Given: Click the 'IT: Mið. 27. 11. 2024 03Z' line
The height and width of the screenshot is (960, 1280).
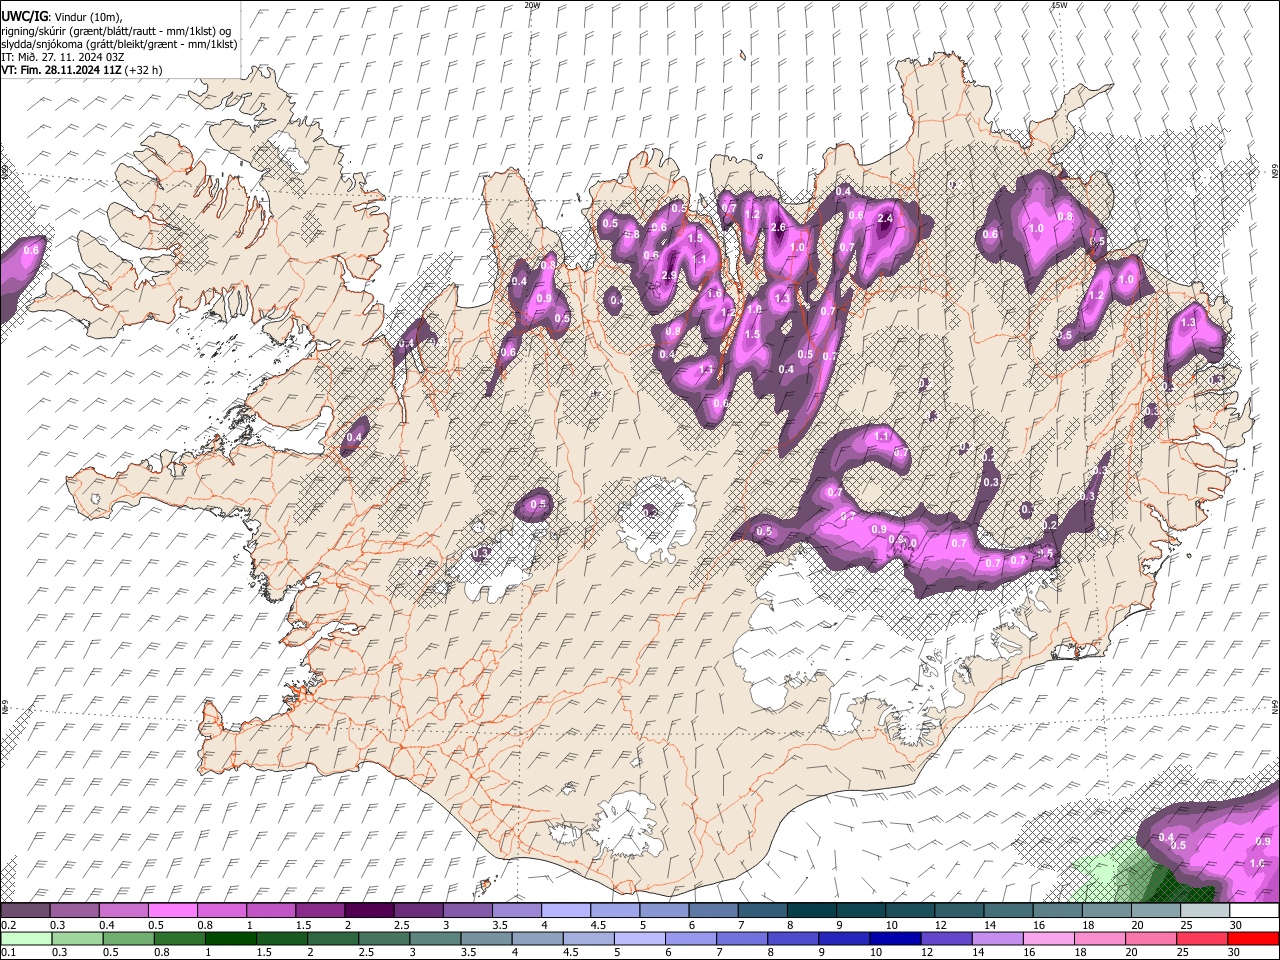Looking at the screenshot, I should 62,57.
